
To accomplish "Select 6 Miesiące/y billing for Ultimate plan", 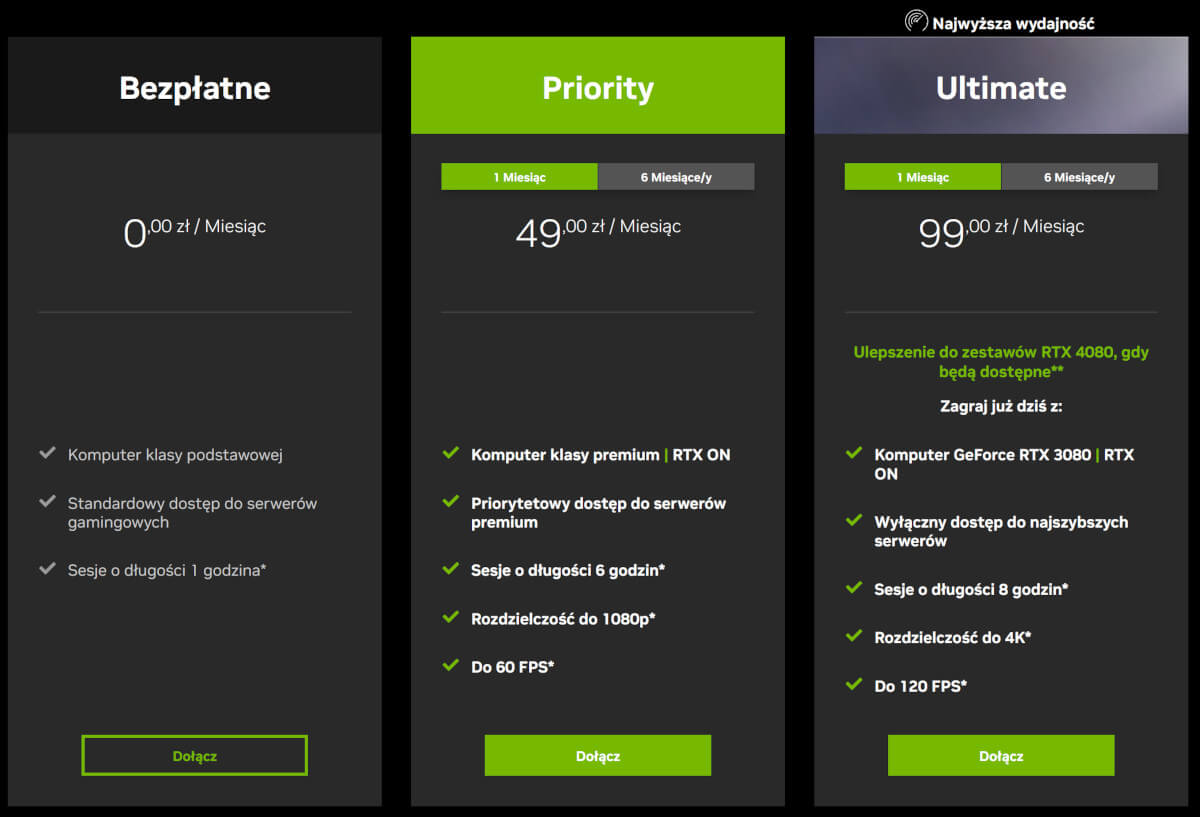I will [x=1080, y=176].
